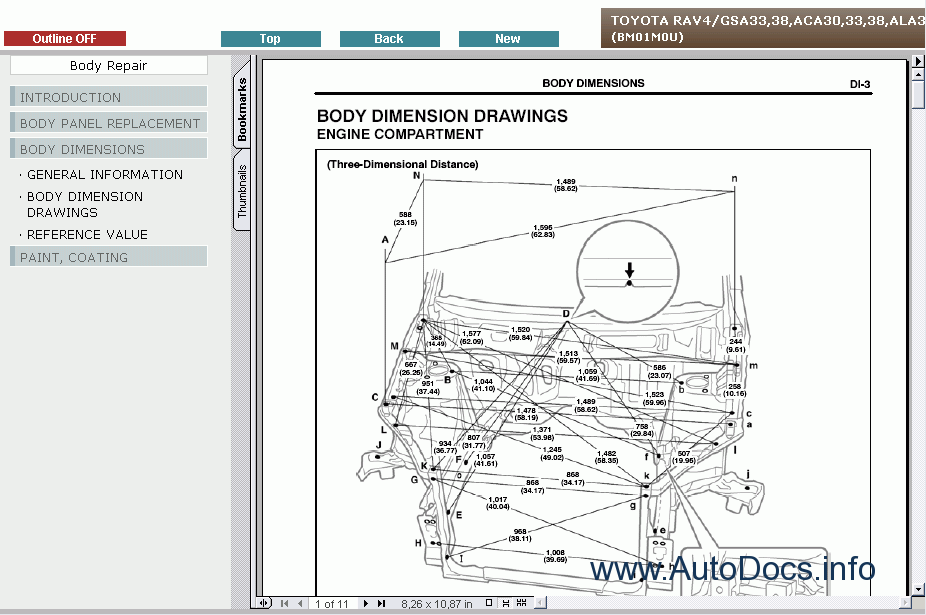Open the PAINT, COATING section
Image resolution: width=926 pixels, height=615 pixels.
(109, 257)
